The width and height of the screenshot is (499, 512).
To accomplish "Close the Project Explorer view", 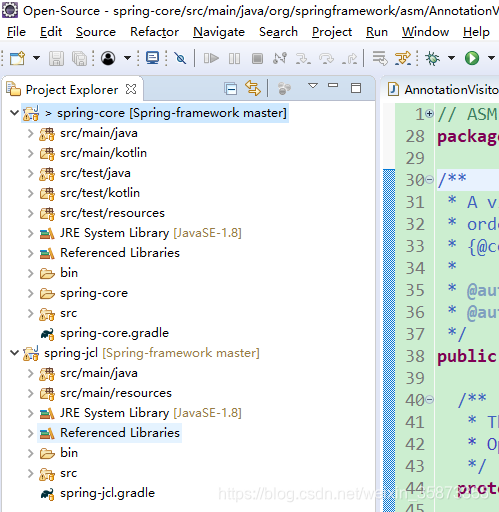I will [x=131, y=89].
